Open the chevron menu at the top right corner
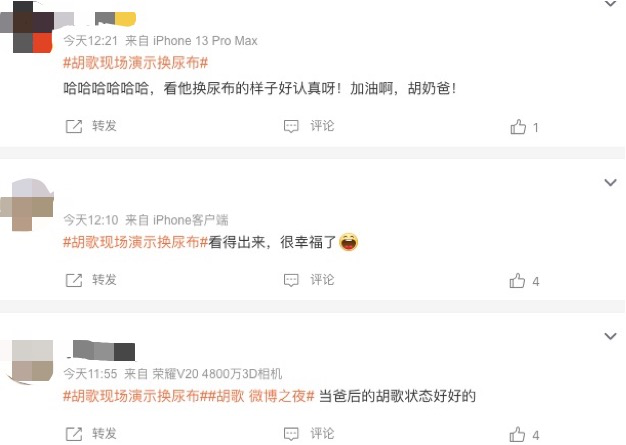The image size is (626, 445). 610,4
